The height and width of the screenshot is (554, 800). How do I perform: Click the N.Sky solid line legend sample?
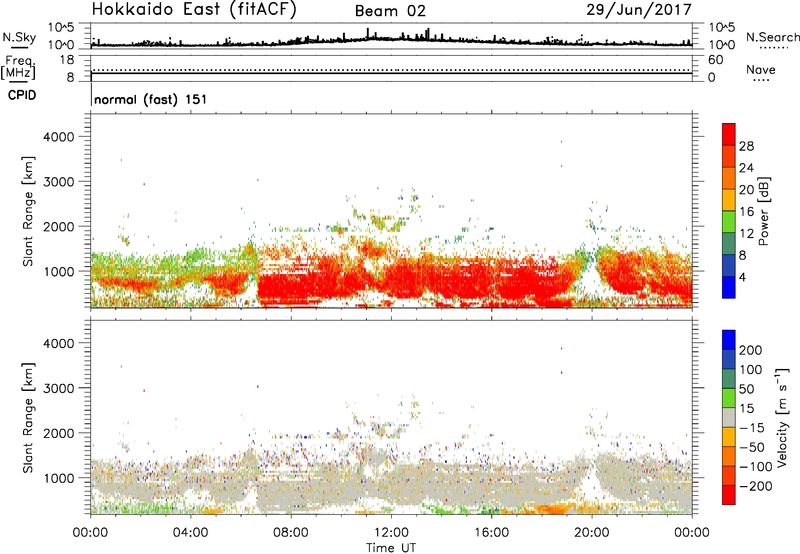tap(19, 47)
